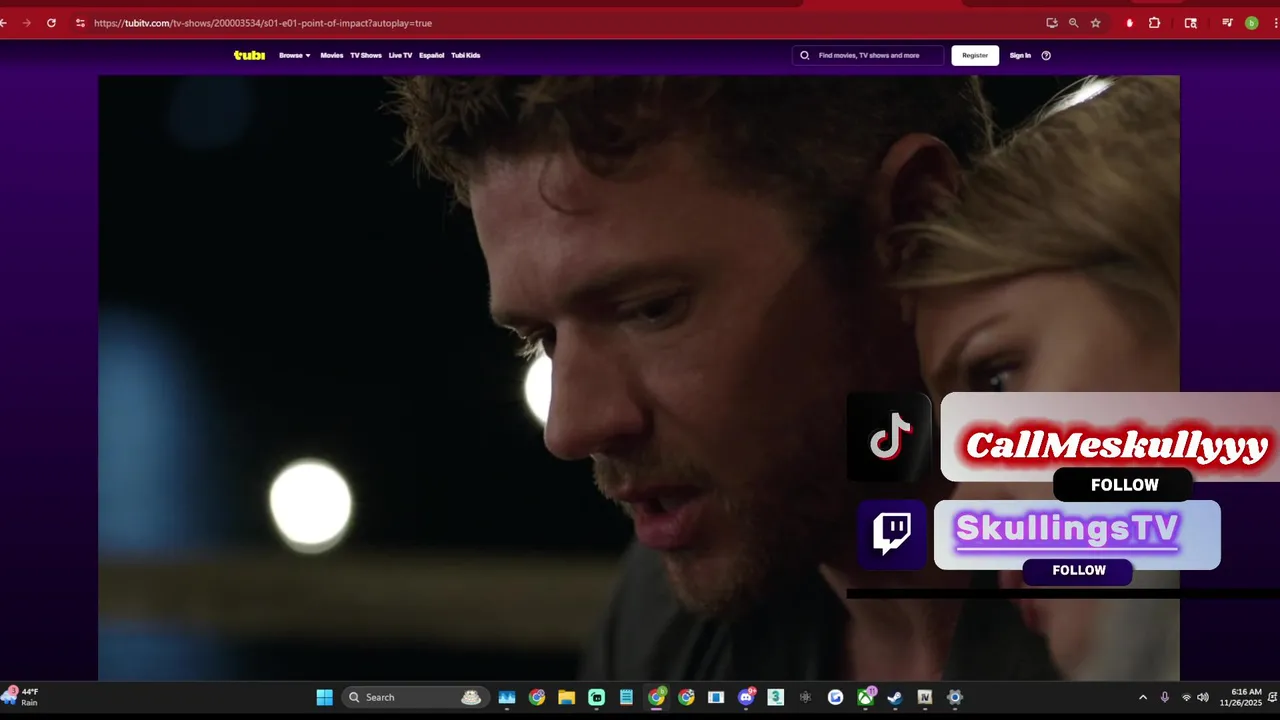This screenshot has height=720, width=1280.
Task: Open the Movies section
Action: (x=332, y=55)
